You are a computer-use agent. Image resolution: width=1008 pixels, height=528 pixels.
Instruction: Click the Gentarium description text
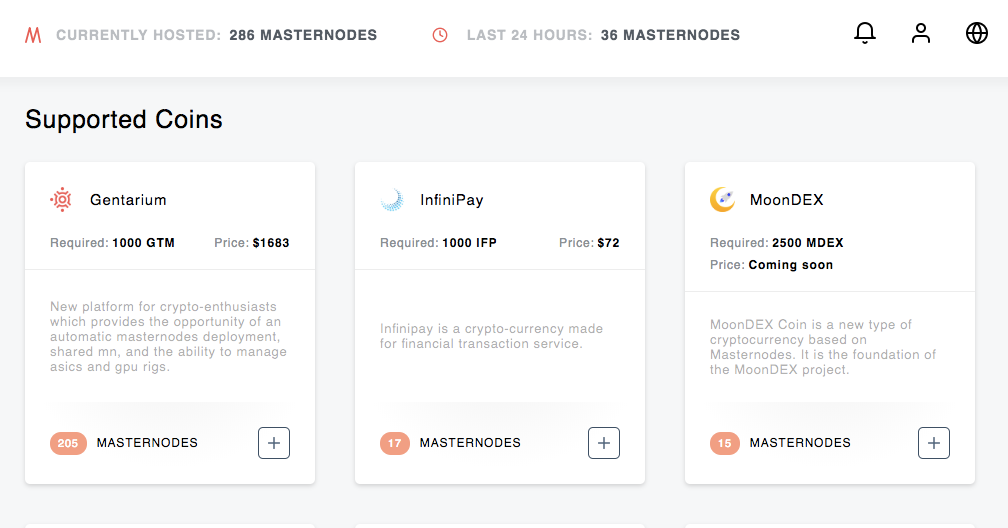pos(168,337)
